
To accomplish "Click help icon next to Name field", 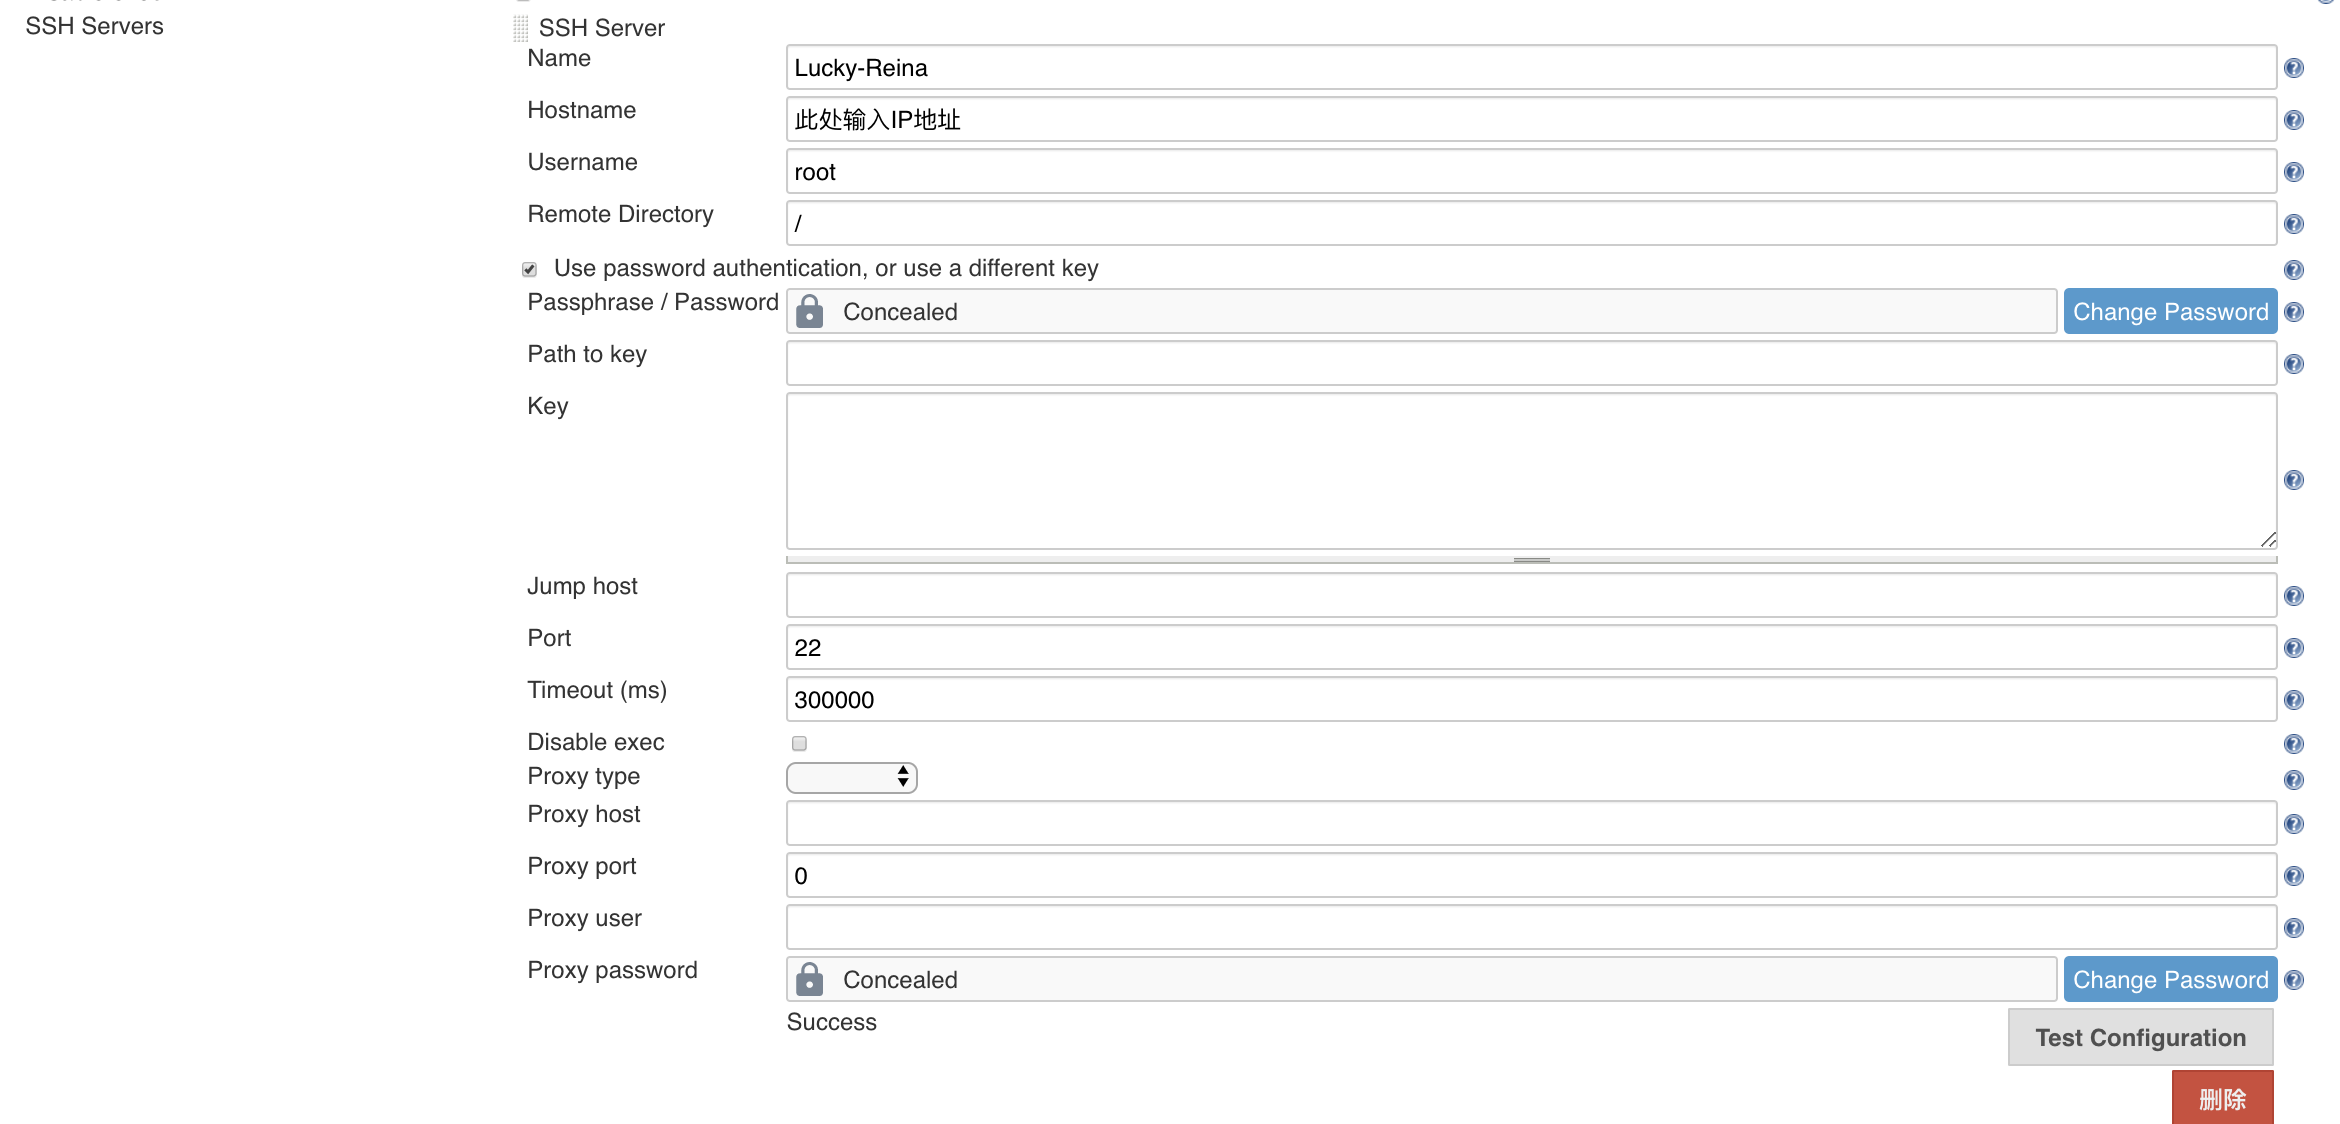I will [2294, 68].
